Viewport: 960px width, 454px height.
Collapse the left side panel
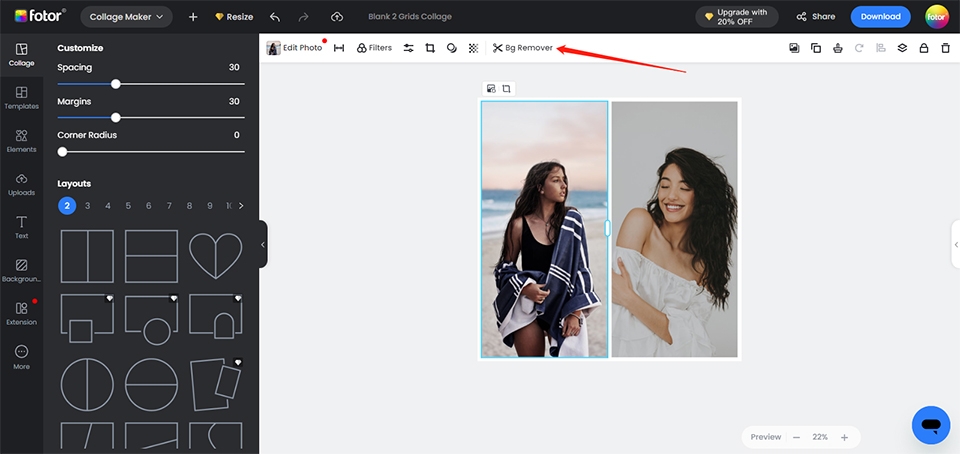[263, 244]
